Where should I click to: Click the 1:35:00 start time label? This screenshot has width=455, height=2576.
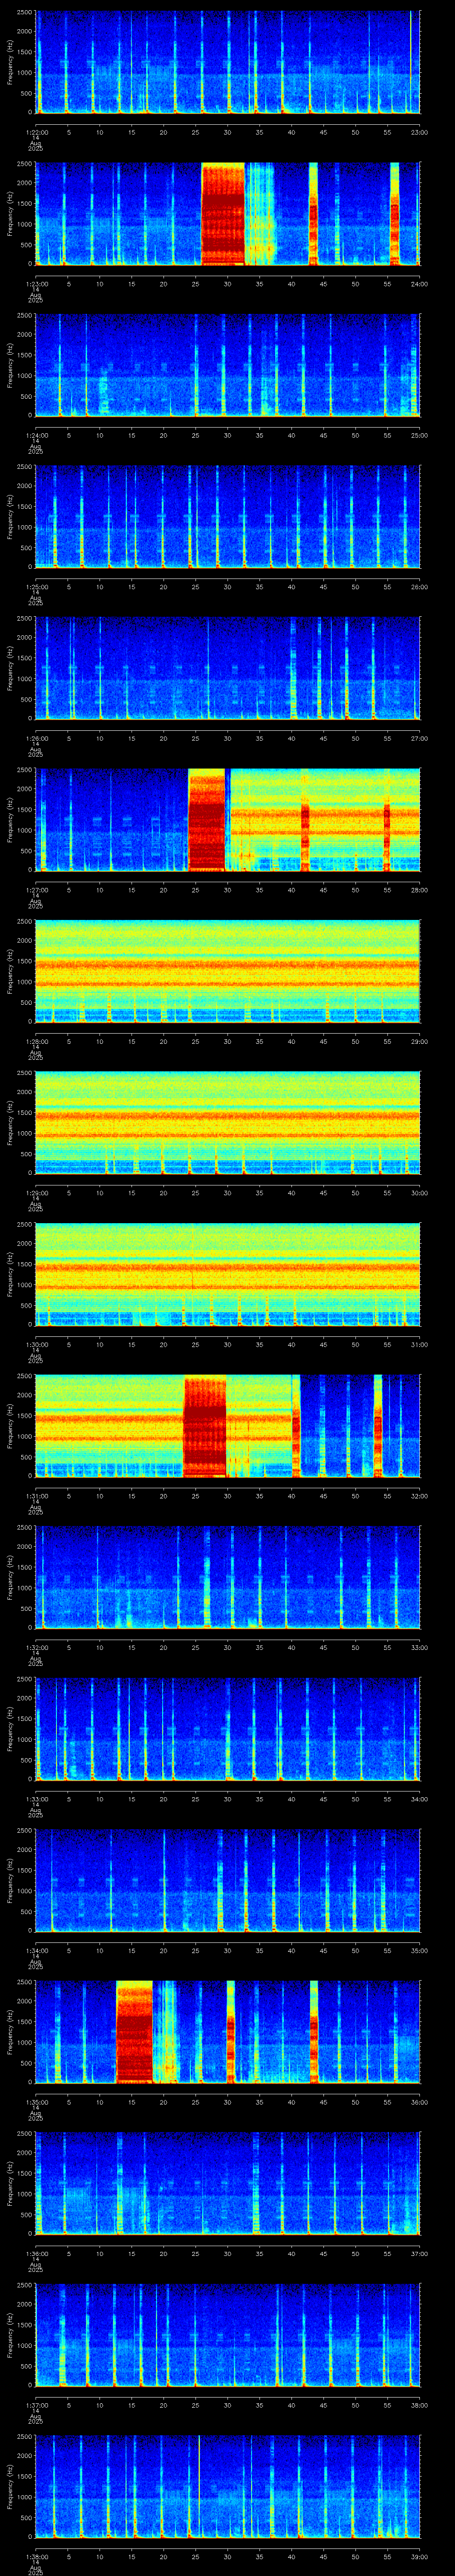(x=36, y=2102)
